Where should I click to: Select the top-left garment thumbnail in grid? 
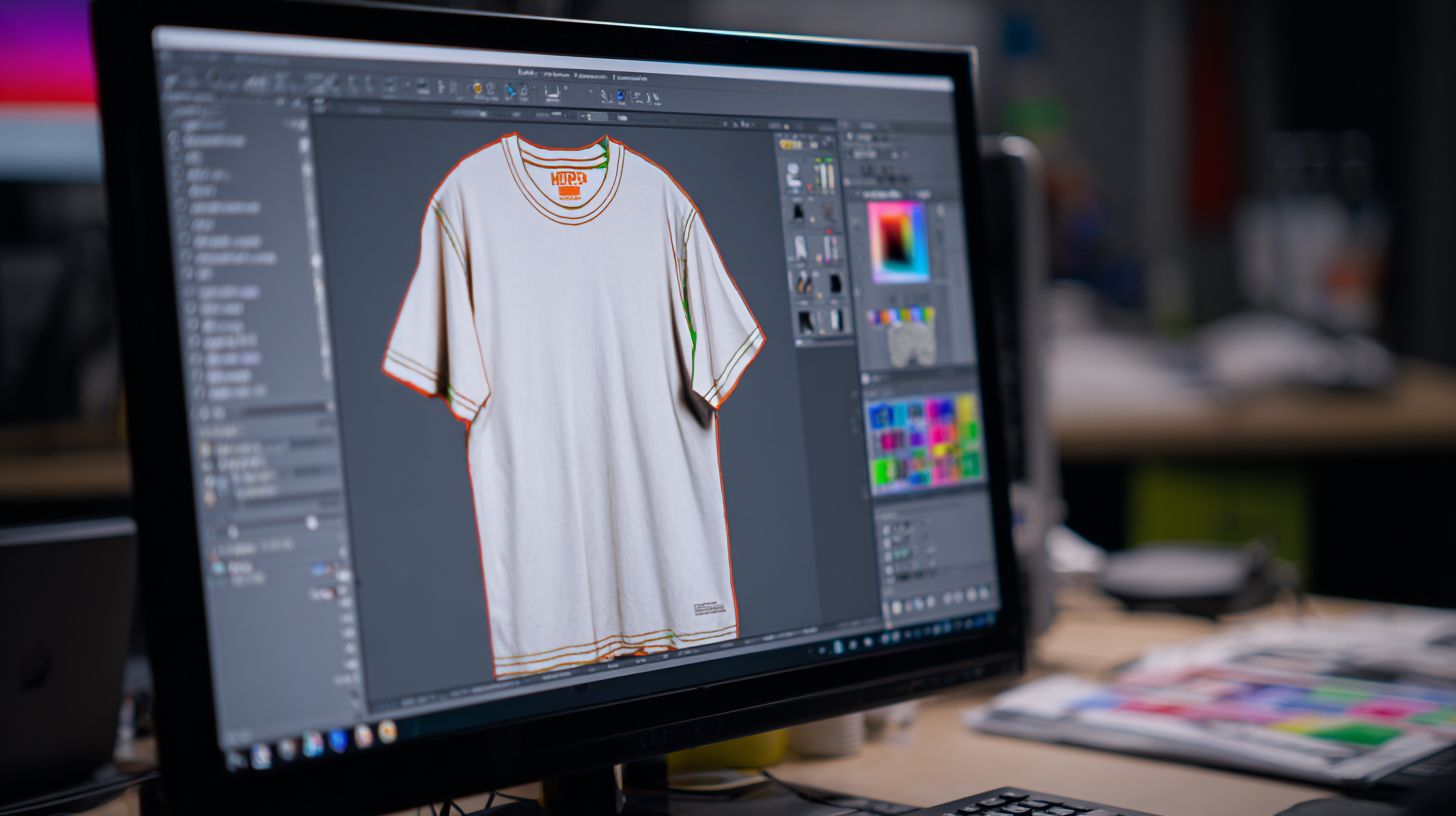coord(794,177)
